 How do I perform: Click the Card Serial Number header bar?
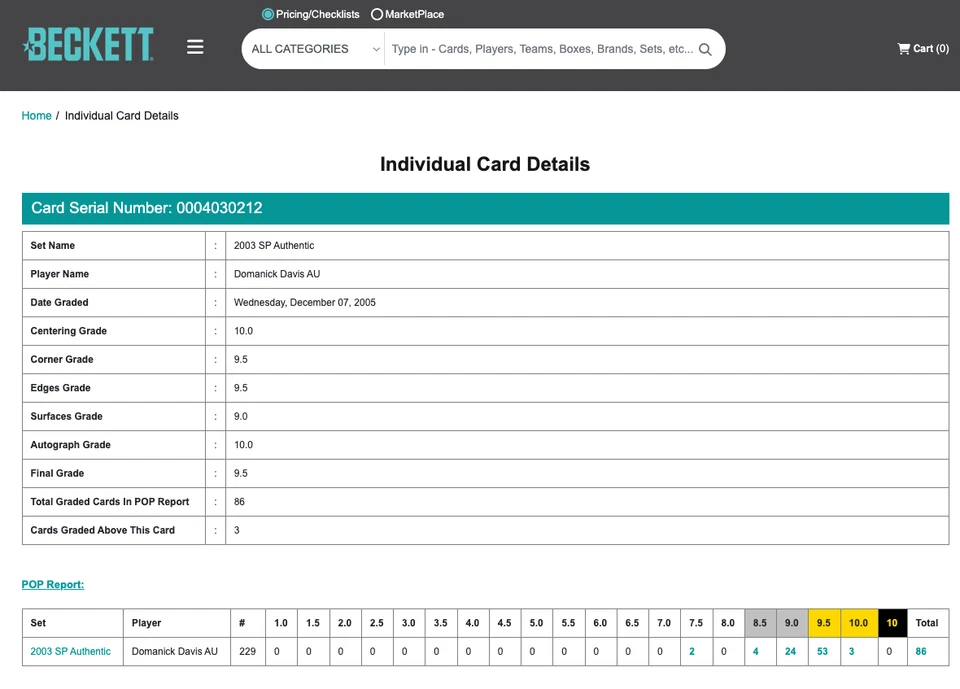click(x=485, y=208)
